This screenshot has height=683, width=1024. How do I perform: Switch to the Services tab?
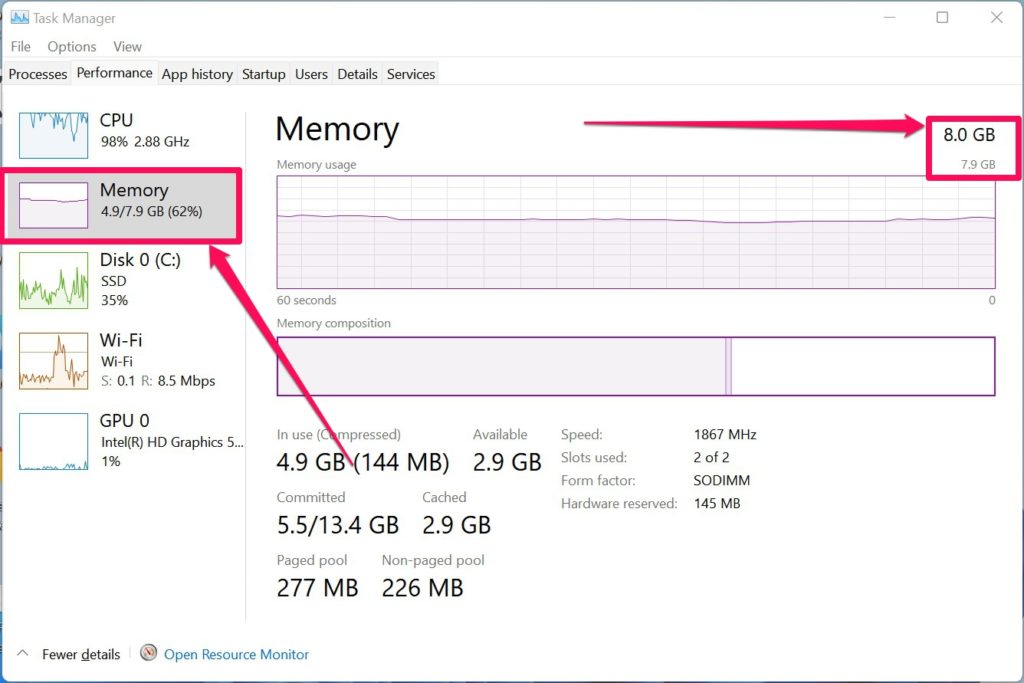411,74
